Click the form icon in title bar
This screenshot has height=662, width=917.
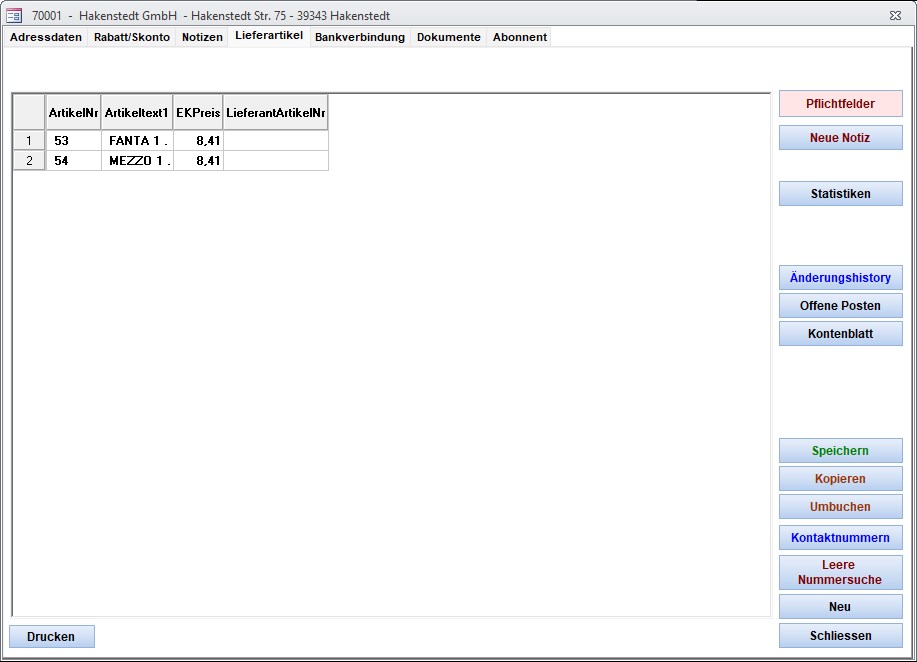14,15
